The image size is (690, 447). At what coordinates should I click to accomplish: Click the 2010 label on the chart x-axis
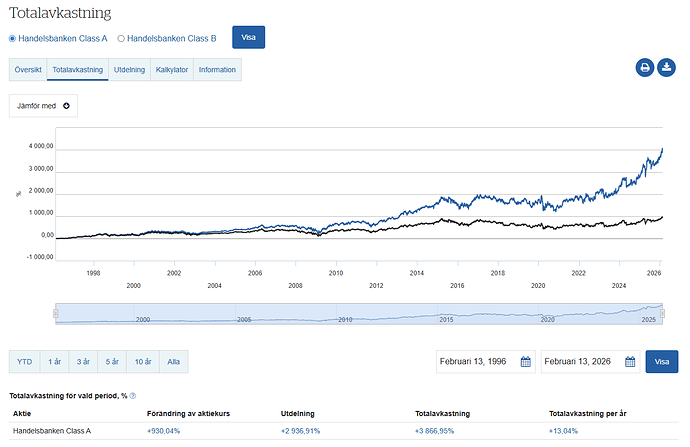(x=336, y=273)
